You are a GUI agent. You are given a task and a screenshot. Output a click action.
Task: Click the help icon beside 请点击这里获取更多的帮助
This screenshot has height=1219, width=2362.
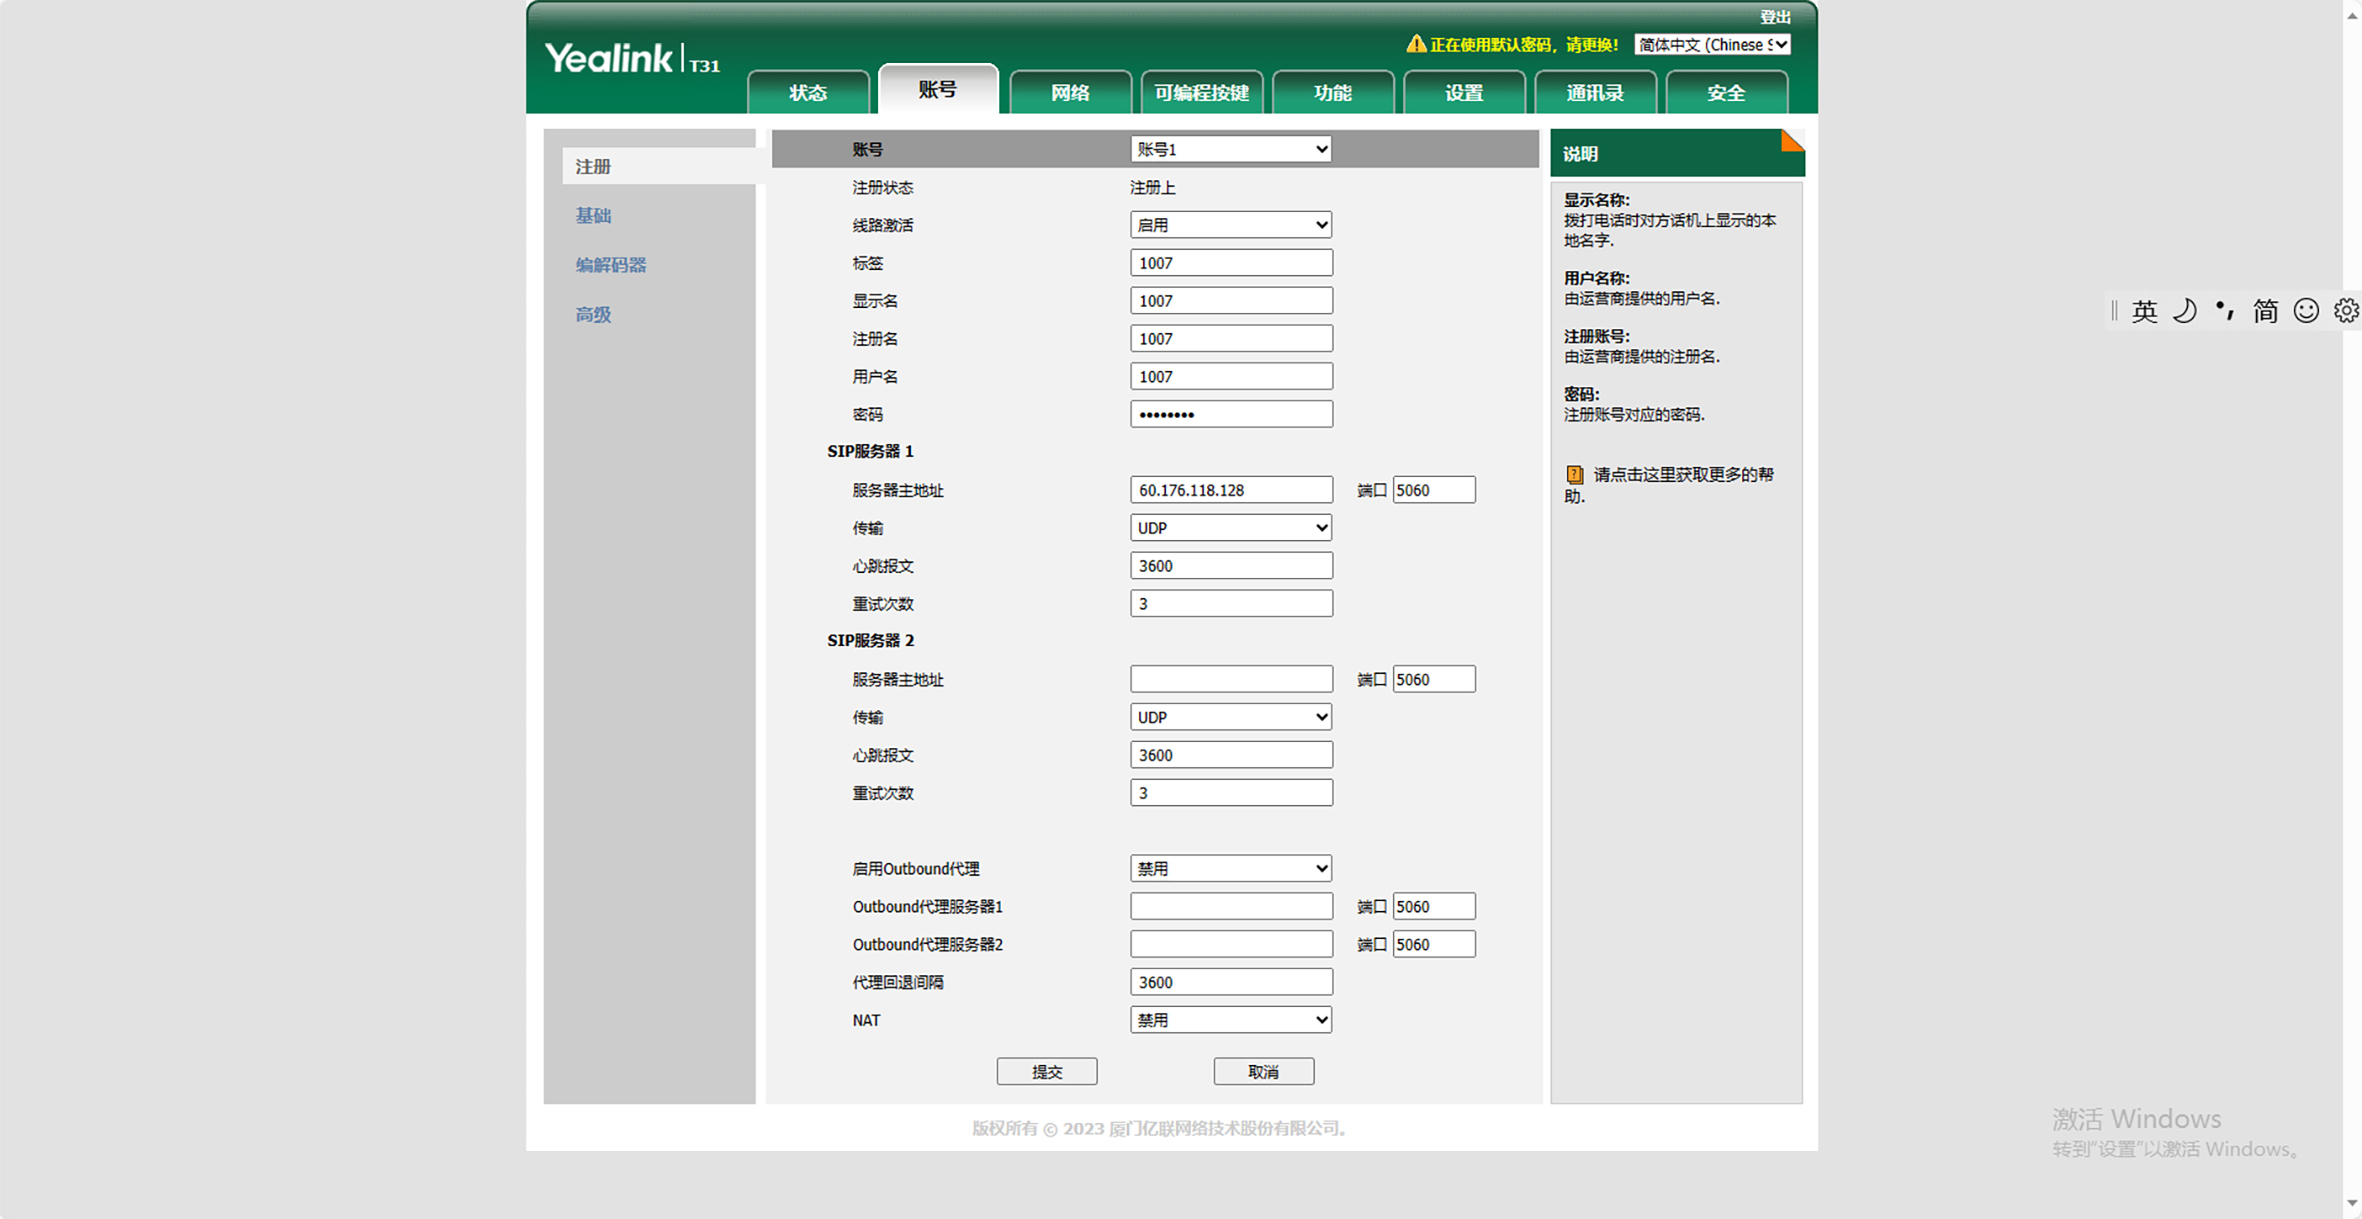pyautogui.click(x=1574, y=475)
